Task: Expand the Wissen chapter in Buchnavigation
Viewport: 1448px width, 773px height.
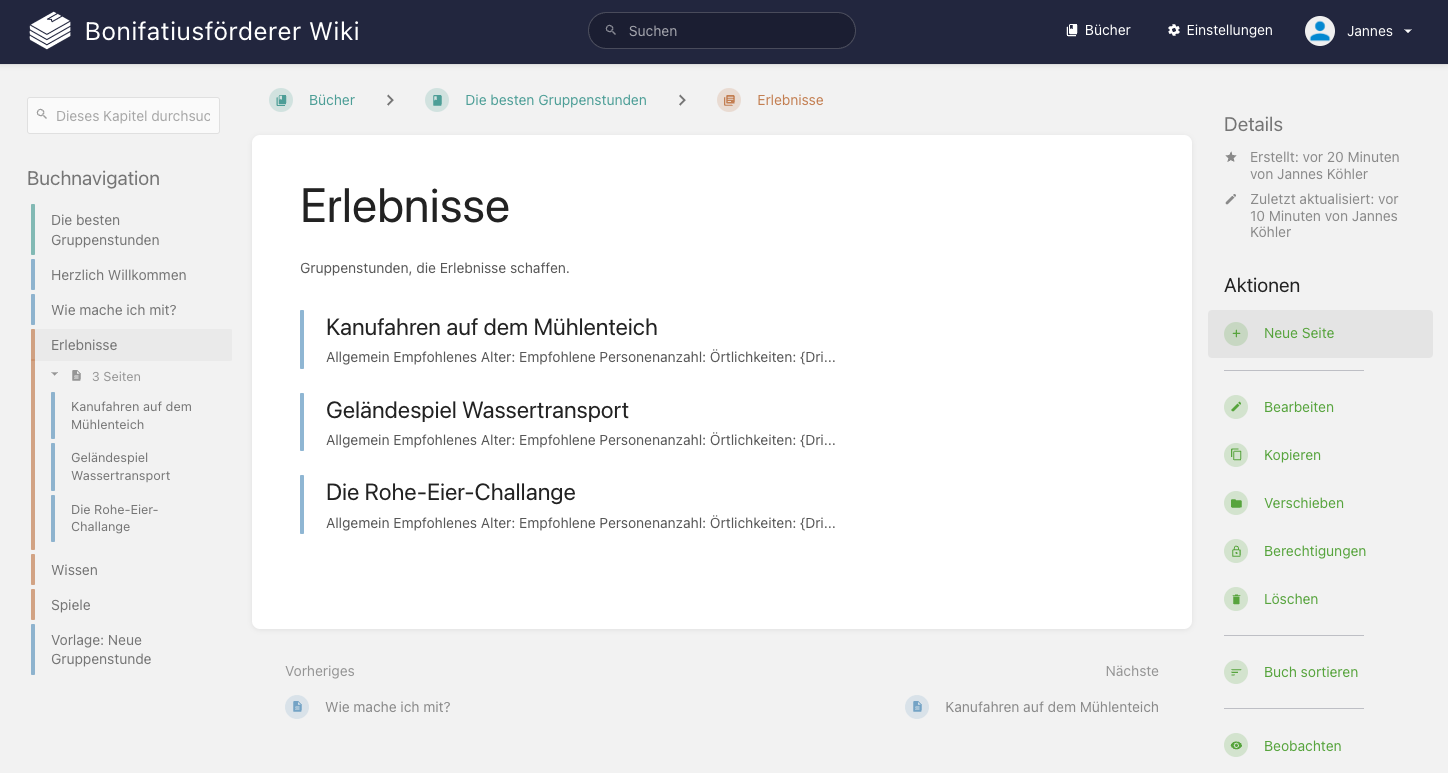Action: pyautogui.click(x=74, y=570)
